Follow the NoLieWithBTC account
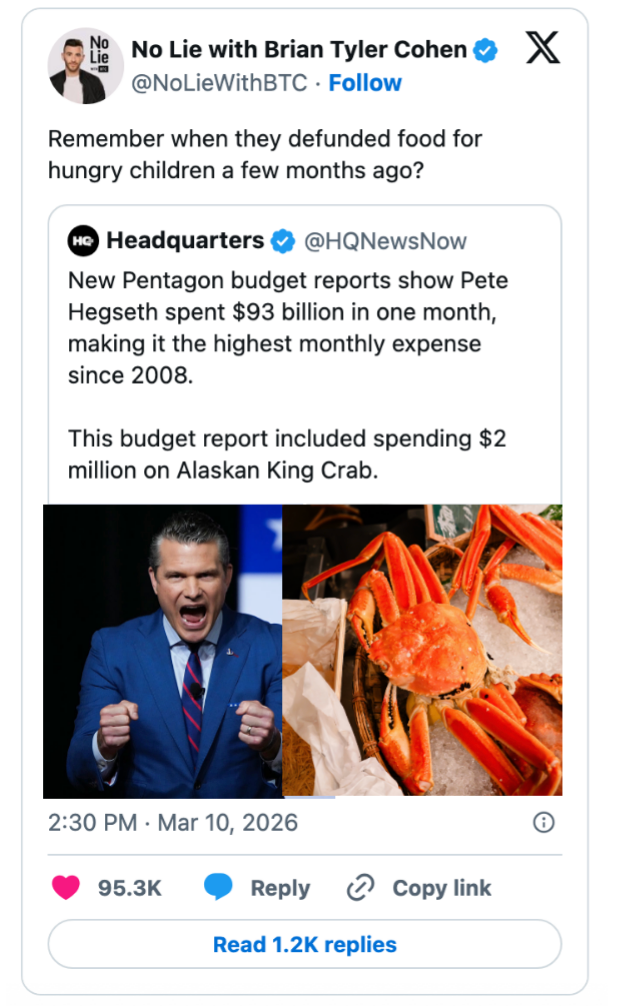The image size is (622, 1006). tap(365, 84)
